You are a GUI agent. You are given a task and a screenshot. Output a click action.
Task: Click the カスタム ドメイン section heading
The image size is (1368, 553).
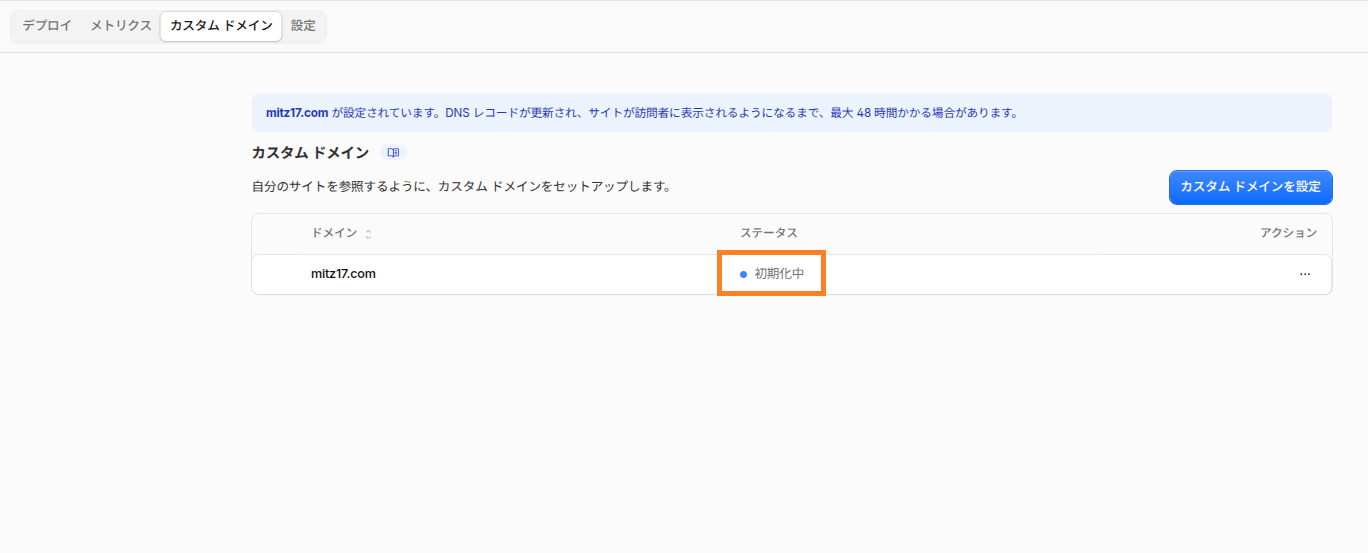coord(310,153)
